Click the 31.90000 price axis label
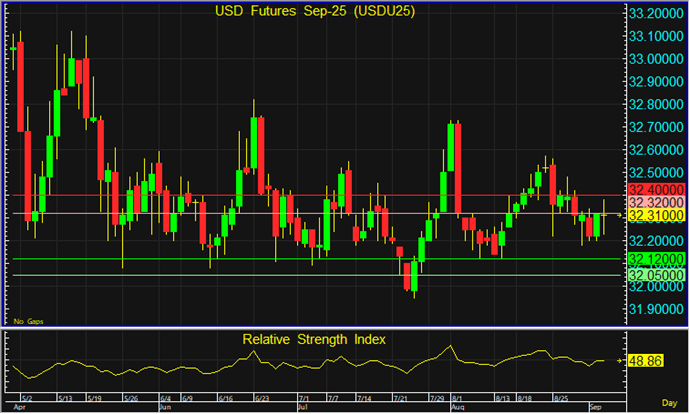 654,309
